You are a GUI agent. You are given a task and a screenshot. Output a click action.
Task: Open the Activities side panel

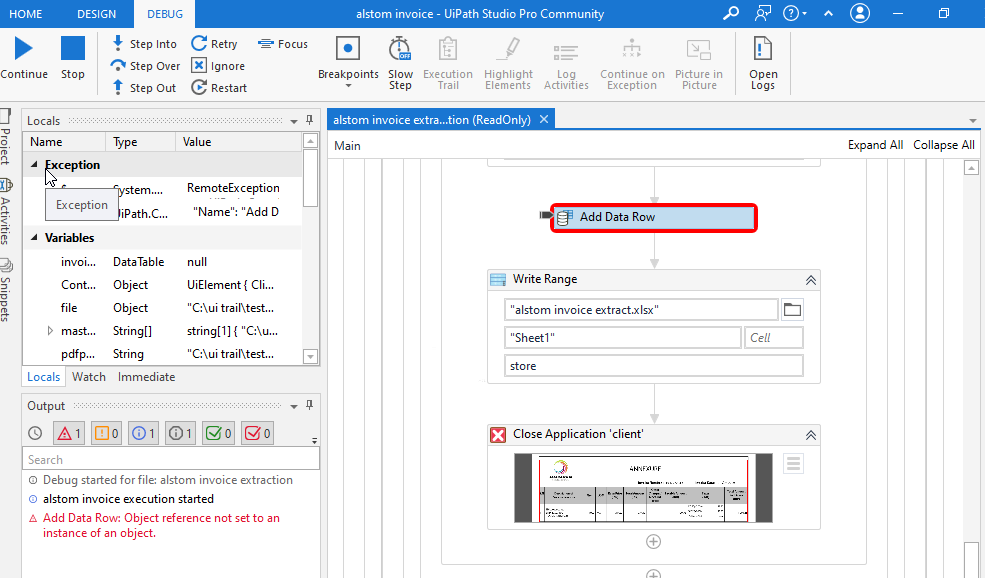(x=6, y=212)
